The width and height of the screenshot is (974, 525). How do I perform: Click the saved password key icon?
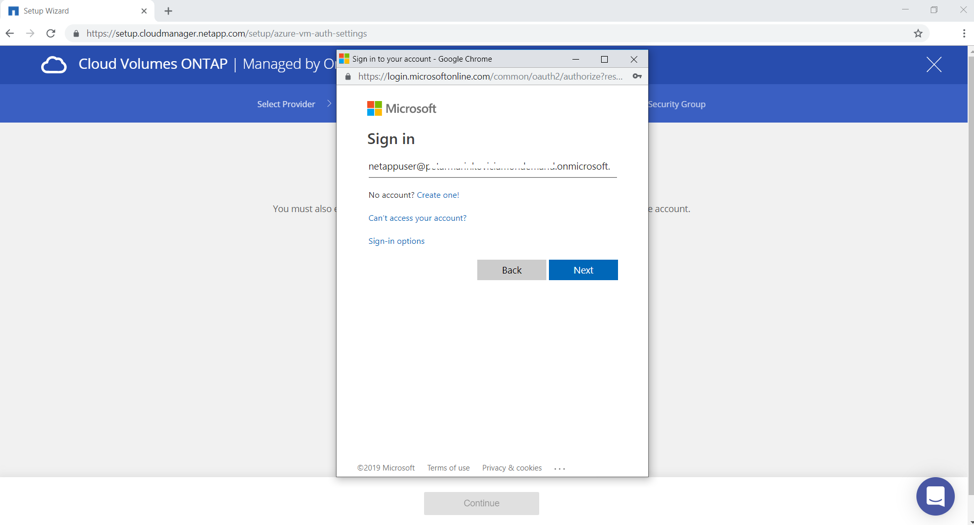(x=637, y=76)
